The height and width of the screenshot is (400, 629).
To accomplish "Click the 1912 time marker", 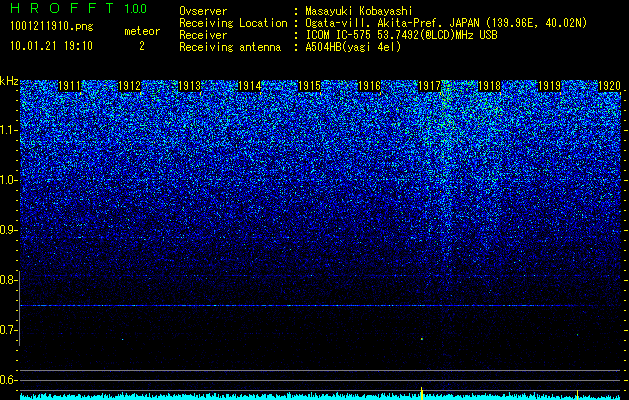I will pyautogui.click(x=130, y=86).
